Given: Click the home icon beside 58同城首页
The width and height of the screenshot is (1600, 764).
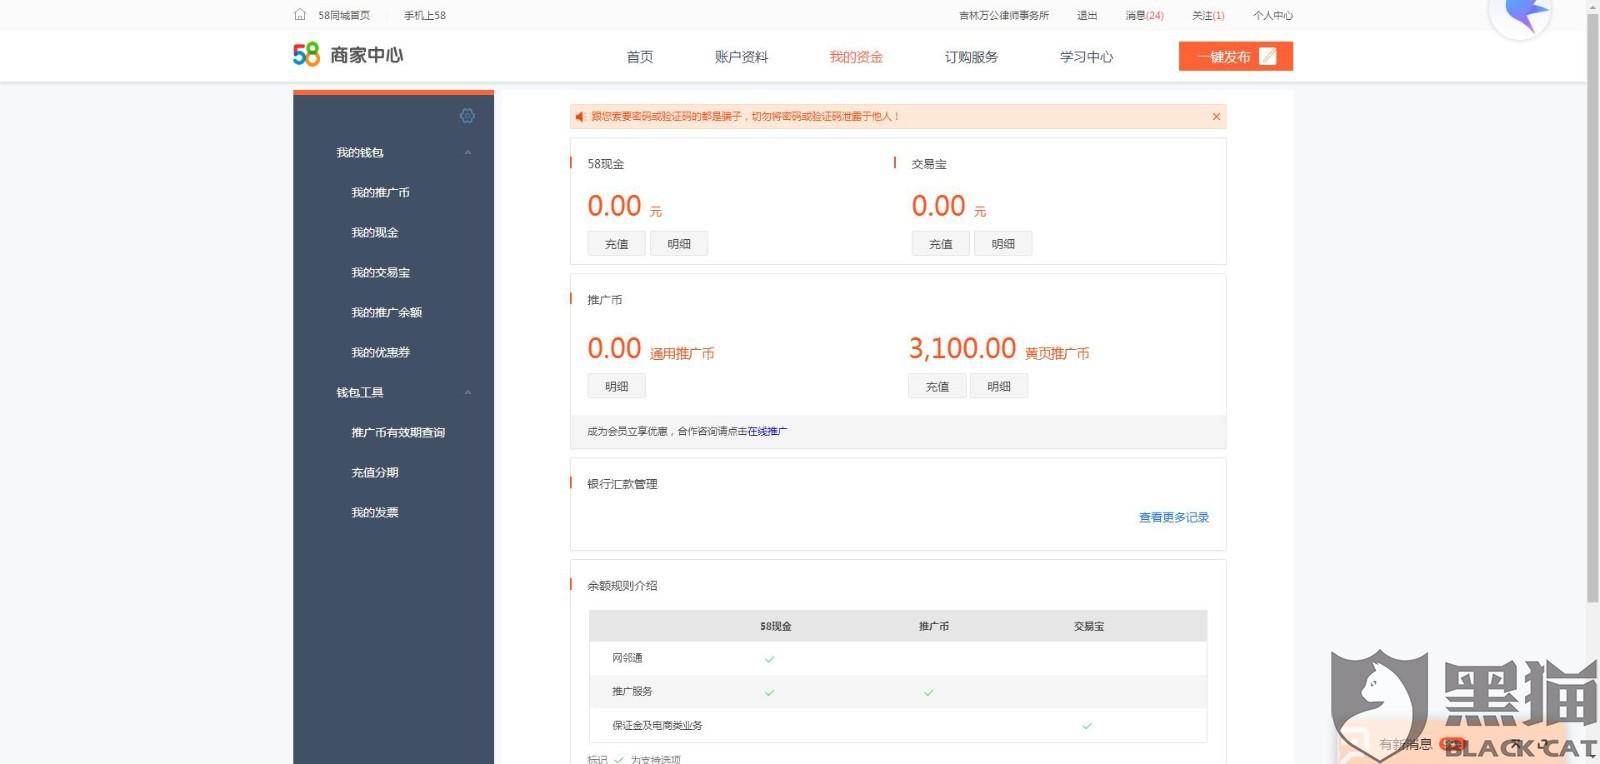Looking at the screenshot, I should (300, 15).
